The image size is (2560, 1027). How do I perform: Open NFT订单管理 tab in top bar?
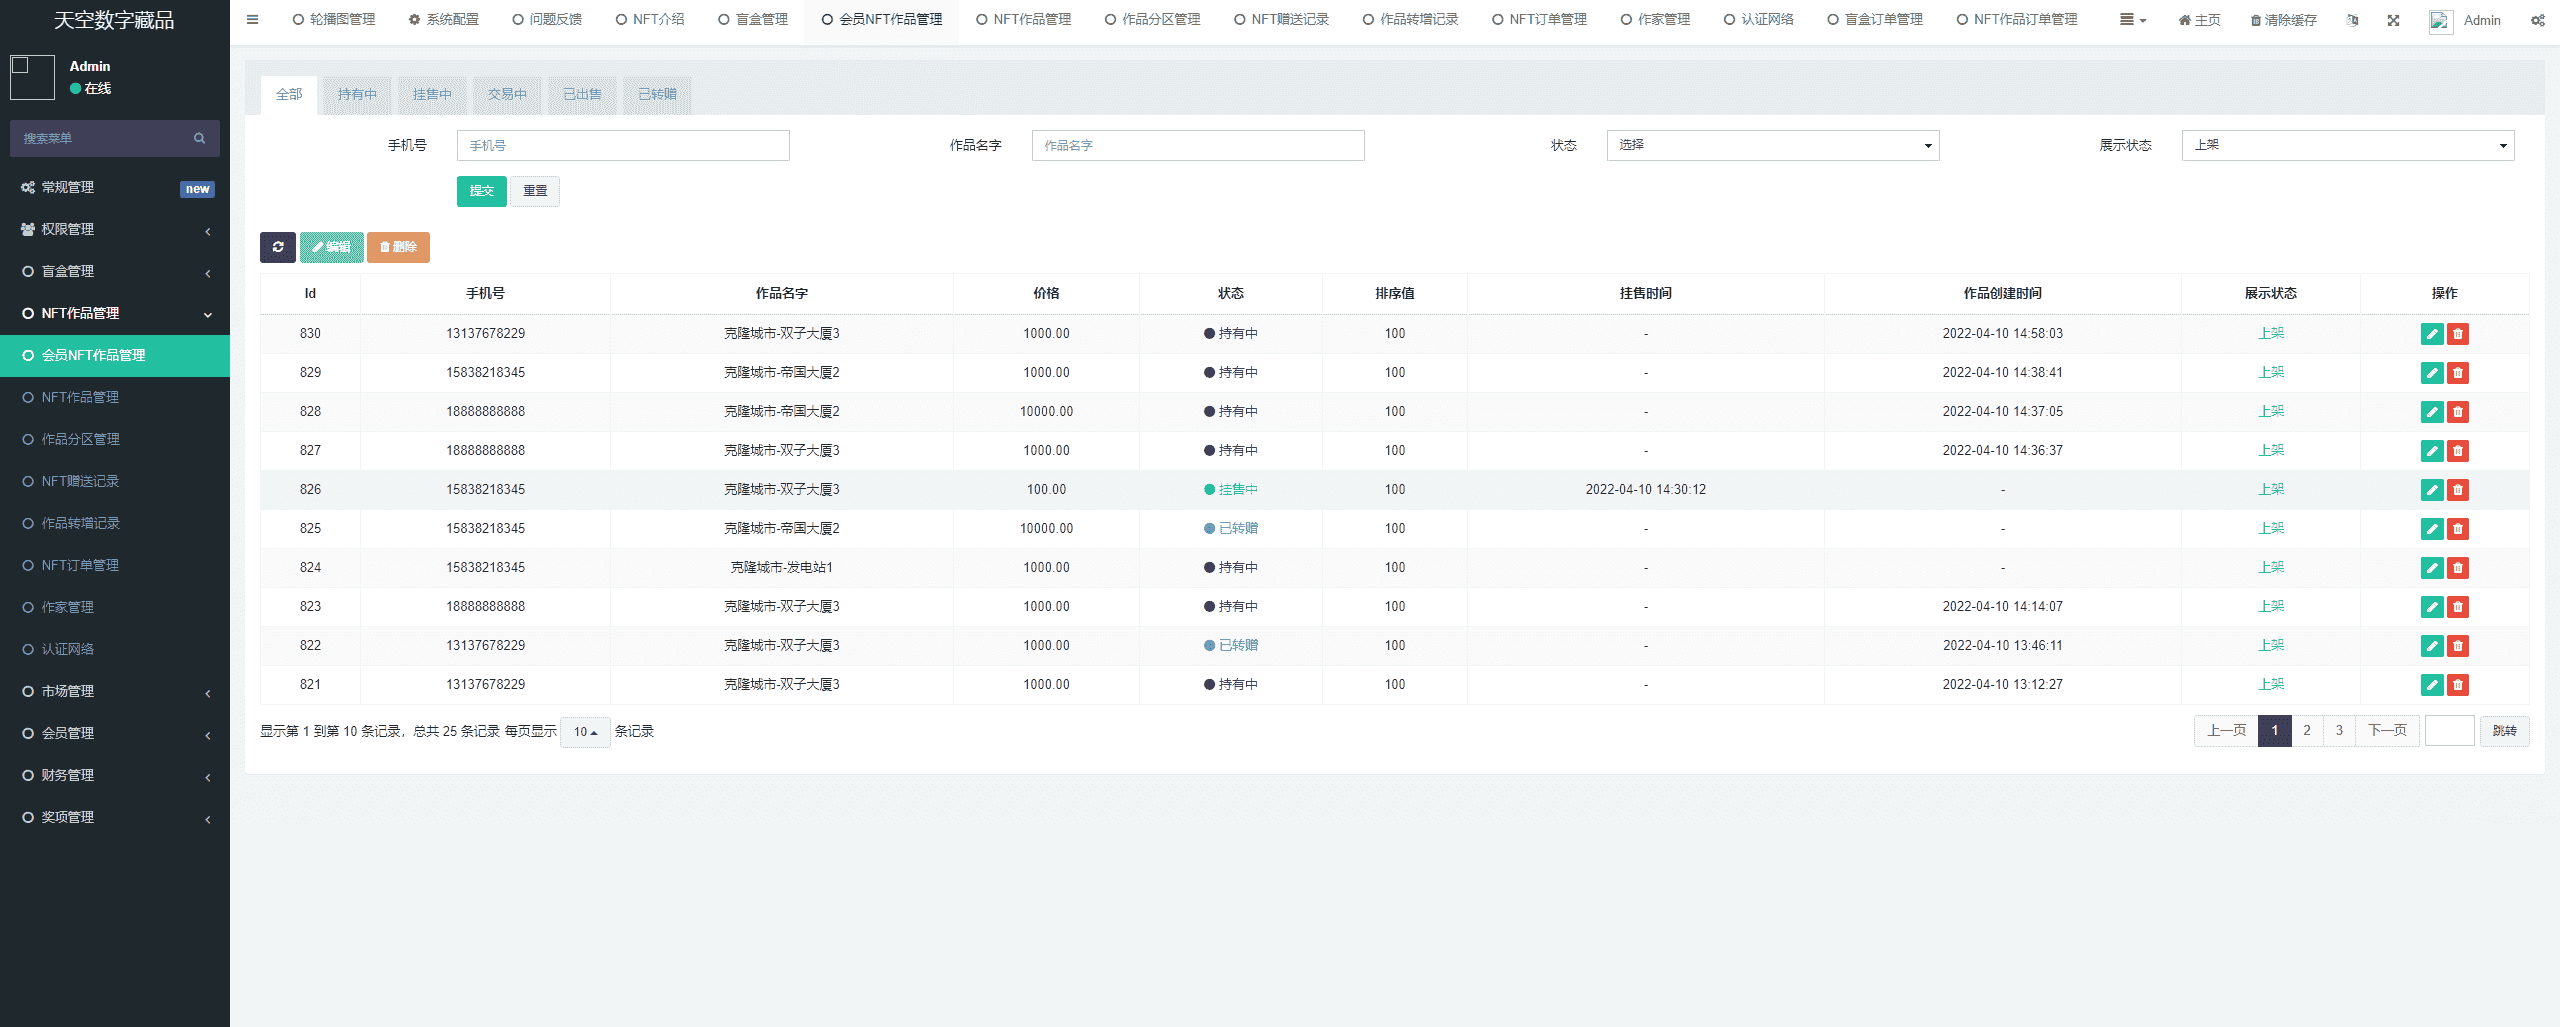point(1539,19)
